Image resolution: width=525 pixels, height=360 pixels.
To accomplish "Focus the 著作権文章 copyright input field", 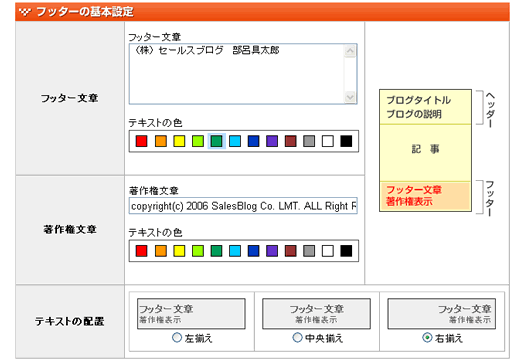I will coord(243,206).
